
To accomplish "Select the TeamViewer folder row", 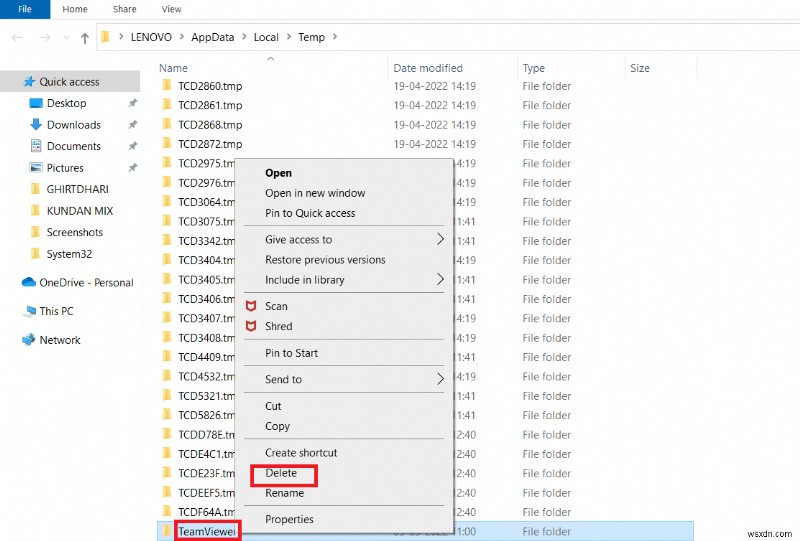I will pyautogui.click(x=426, y=531).
